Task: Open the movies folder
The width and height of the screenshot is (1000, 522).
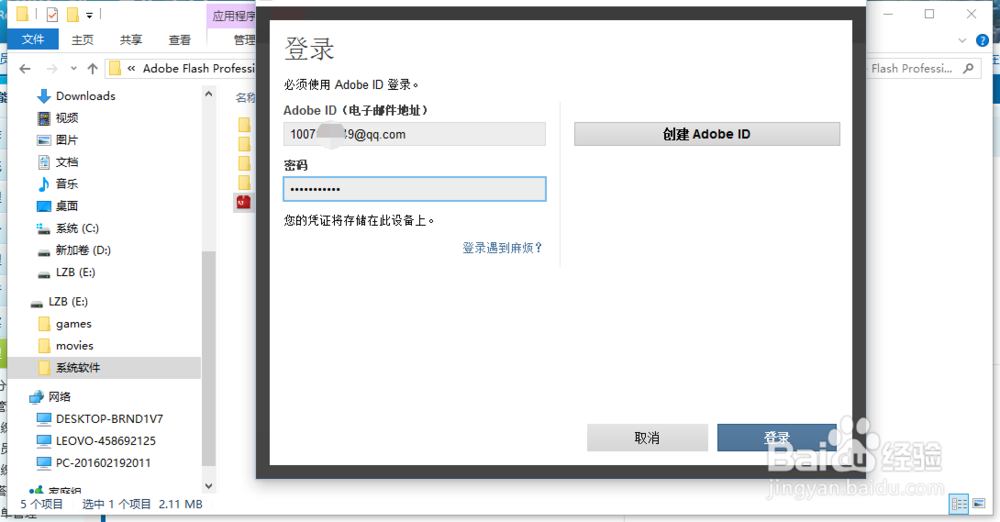Action: click(75, 346)
